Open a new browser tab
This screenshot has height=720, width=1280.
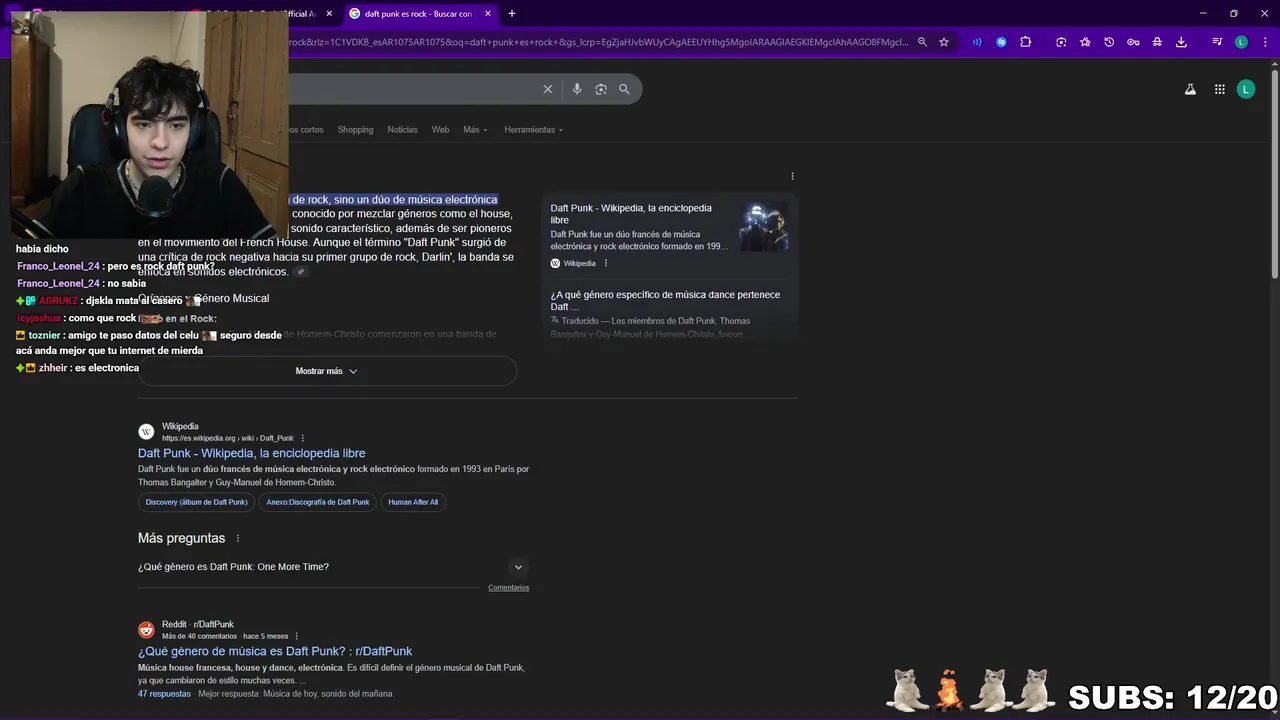(512, 14)
